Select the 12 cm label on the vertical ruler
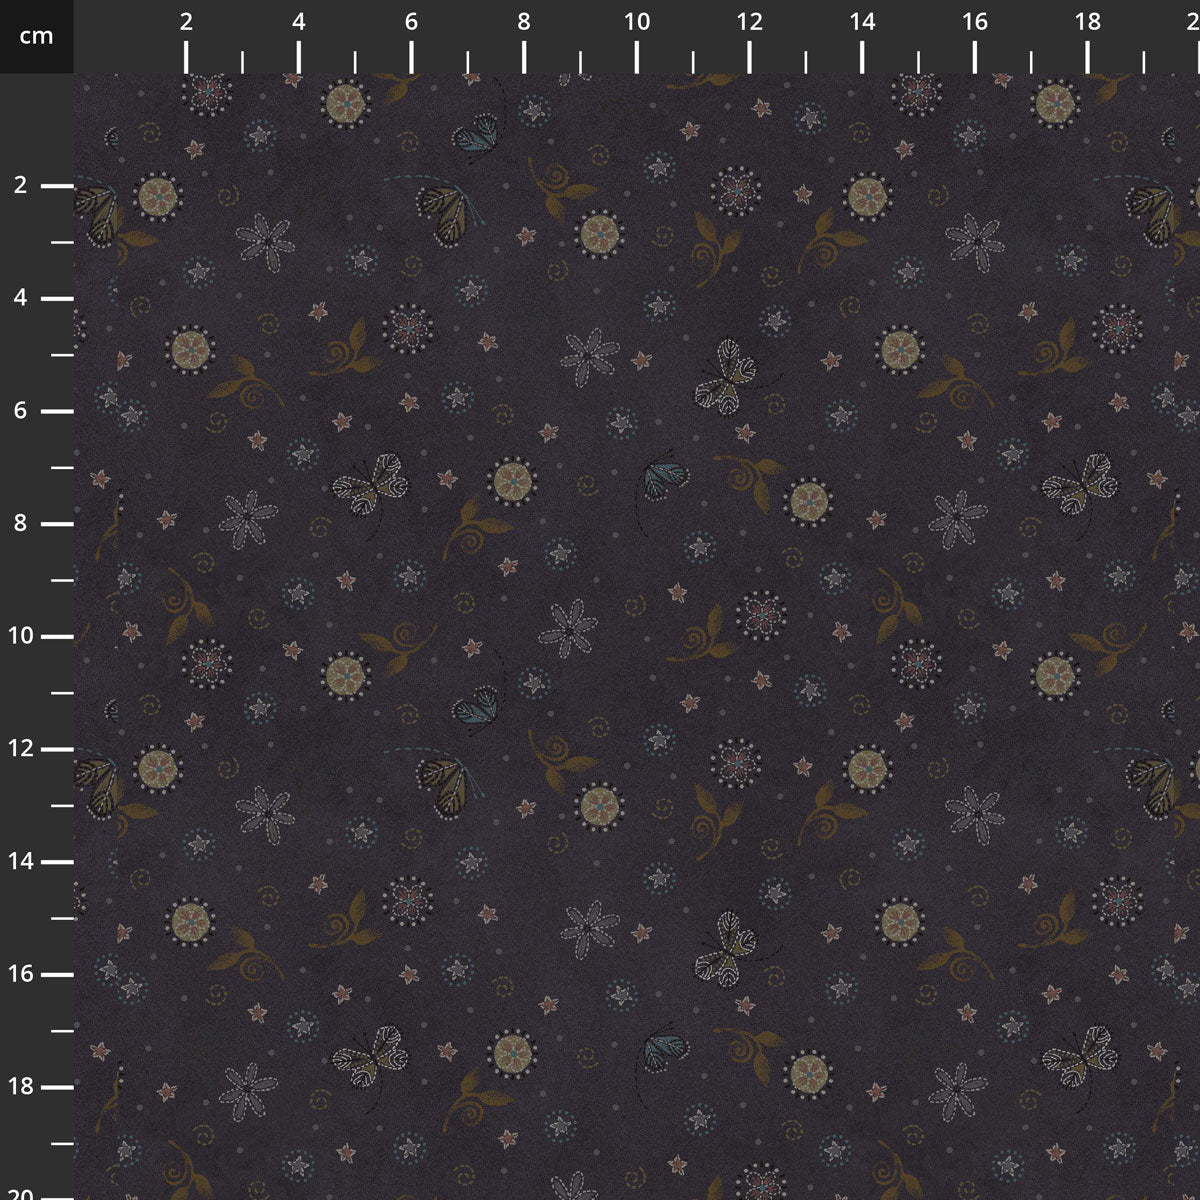The width and height of the screenshot is (1200, 1200). tap(21, 749)
